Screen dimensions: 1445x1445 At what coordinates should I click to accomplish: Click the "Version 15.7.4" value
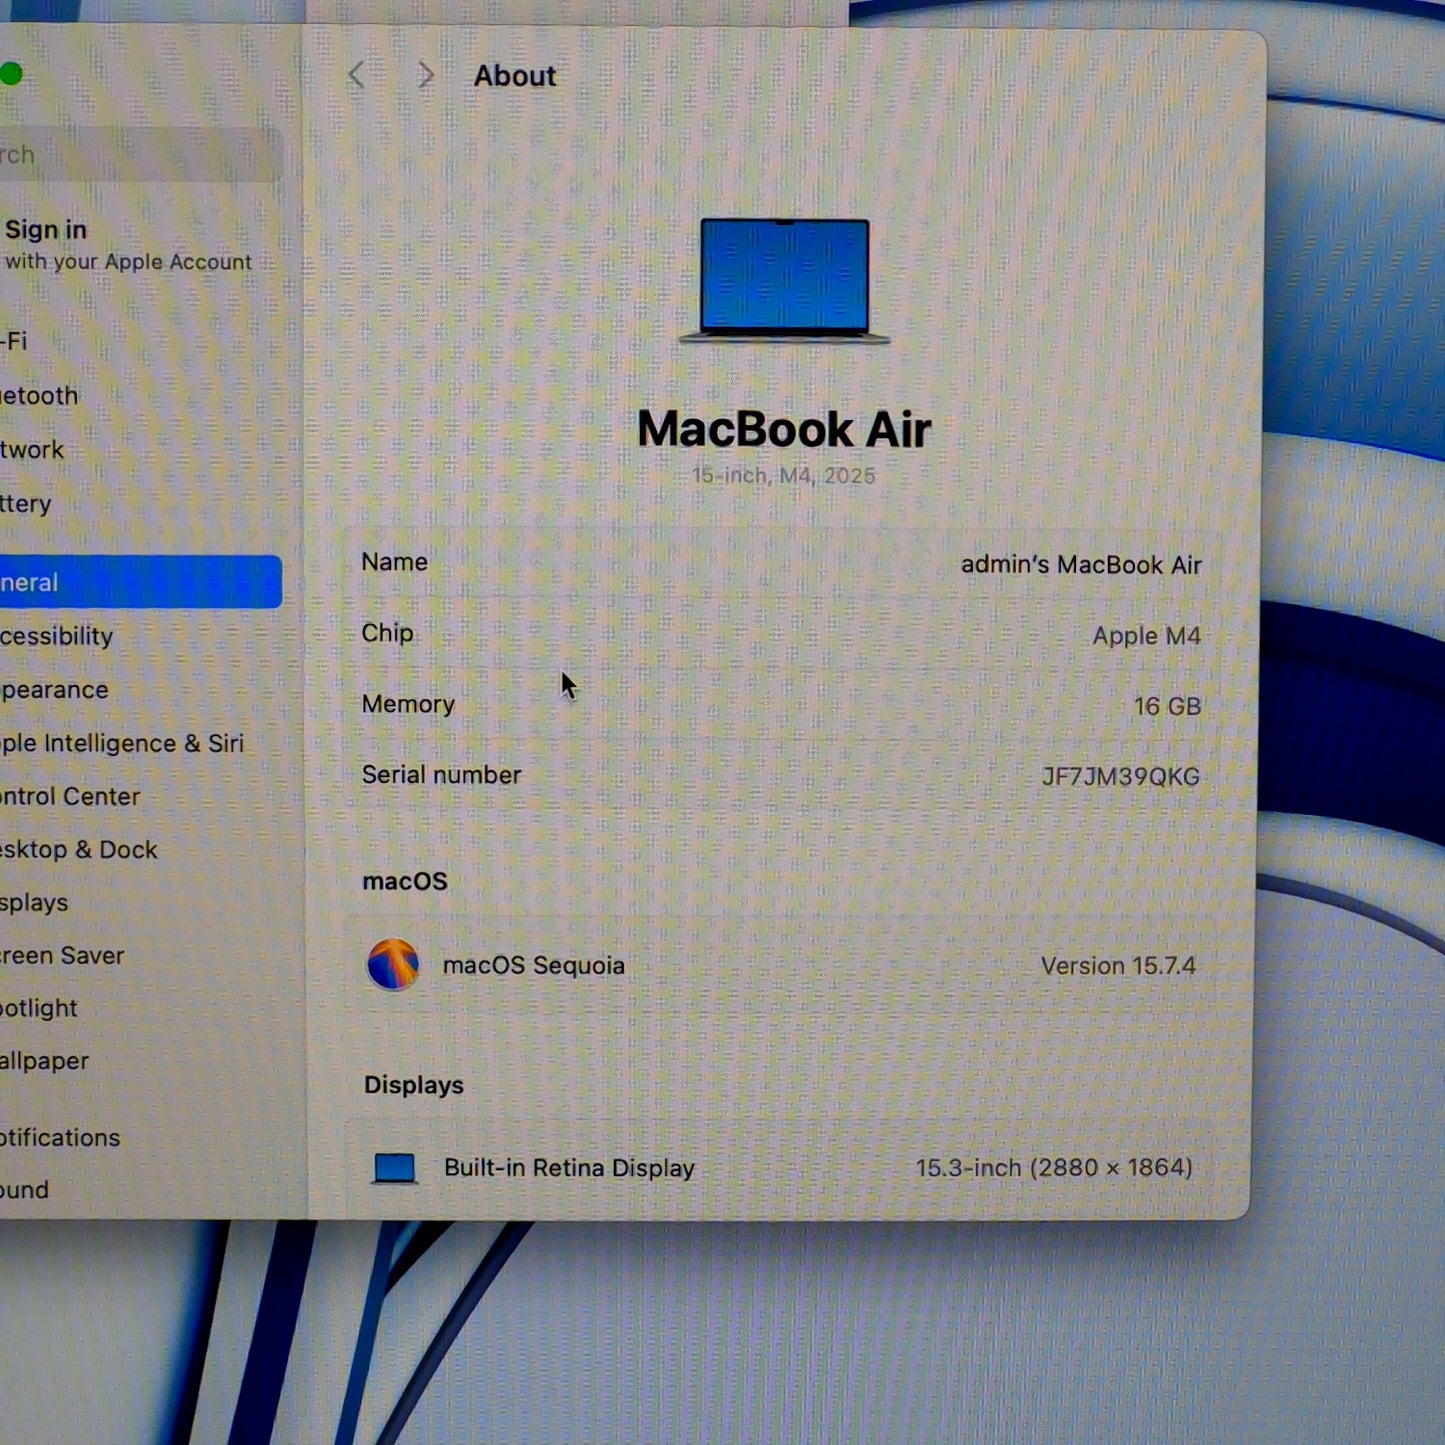[x=1118, y=966]
